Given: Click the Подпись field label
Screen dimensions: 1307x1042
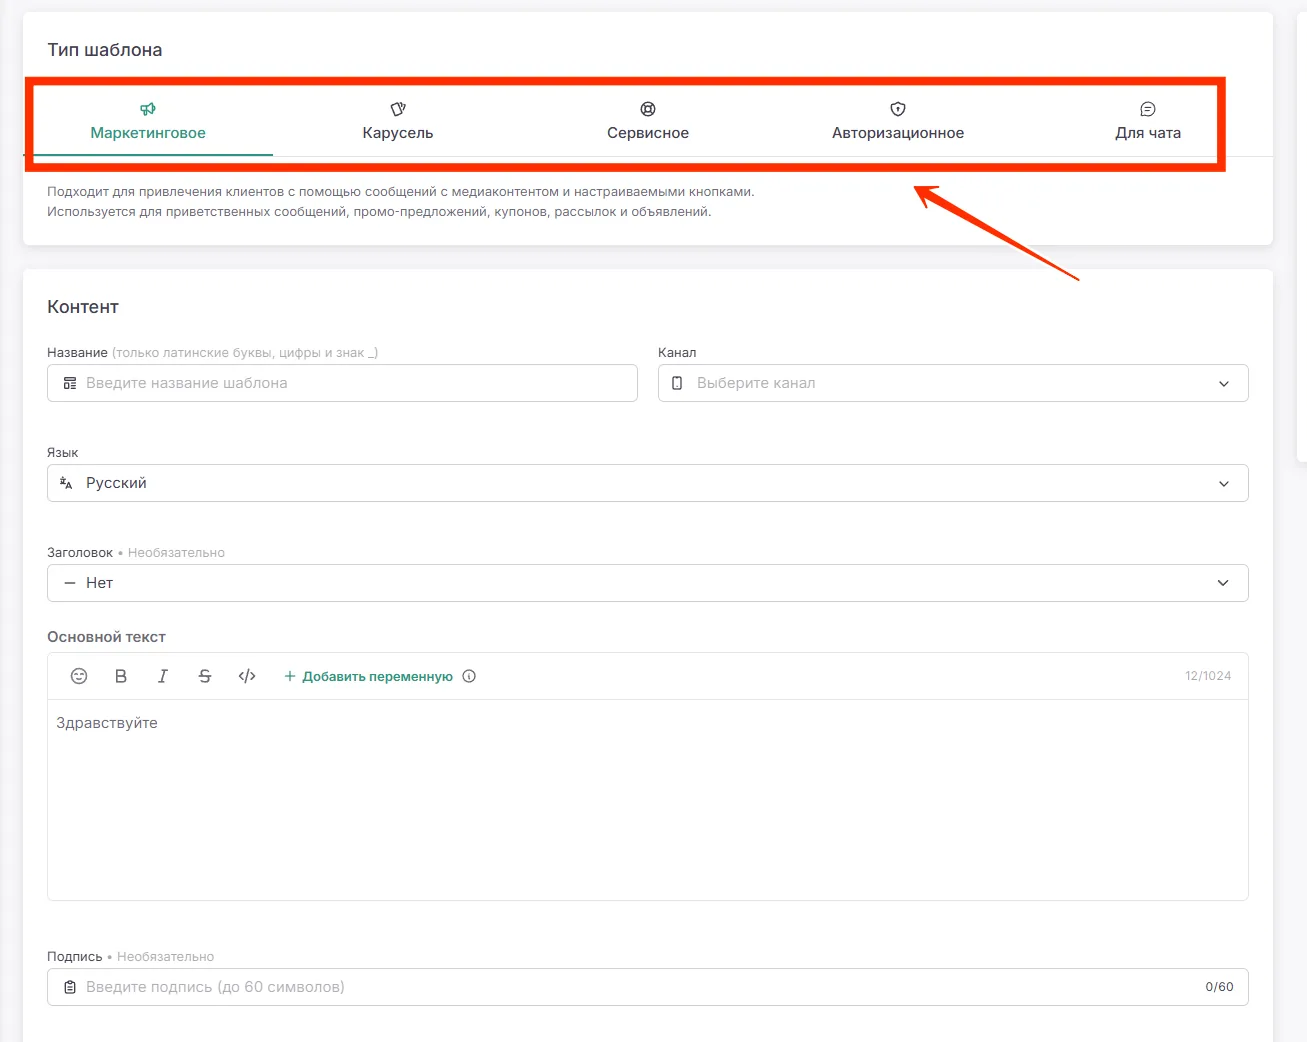Looking at the screenshot, I should [75, 957].
